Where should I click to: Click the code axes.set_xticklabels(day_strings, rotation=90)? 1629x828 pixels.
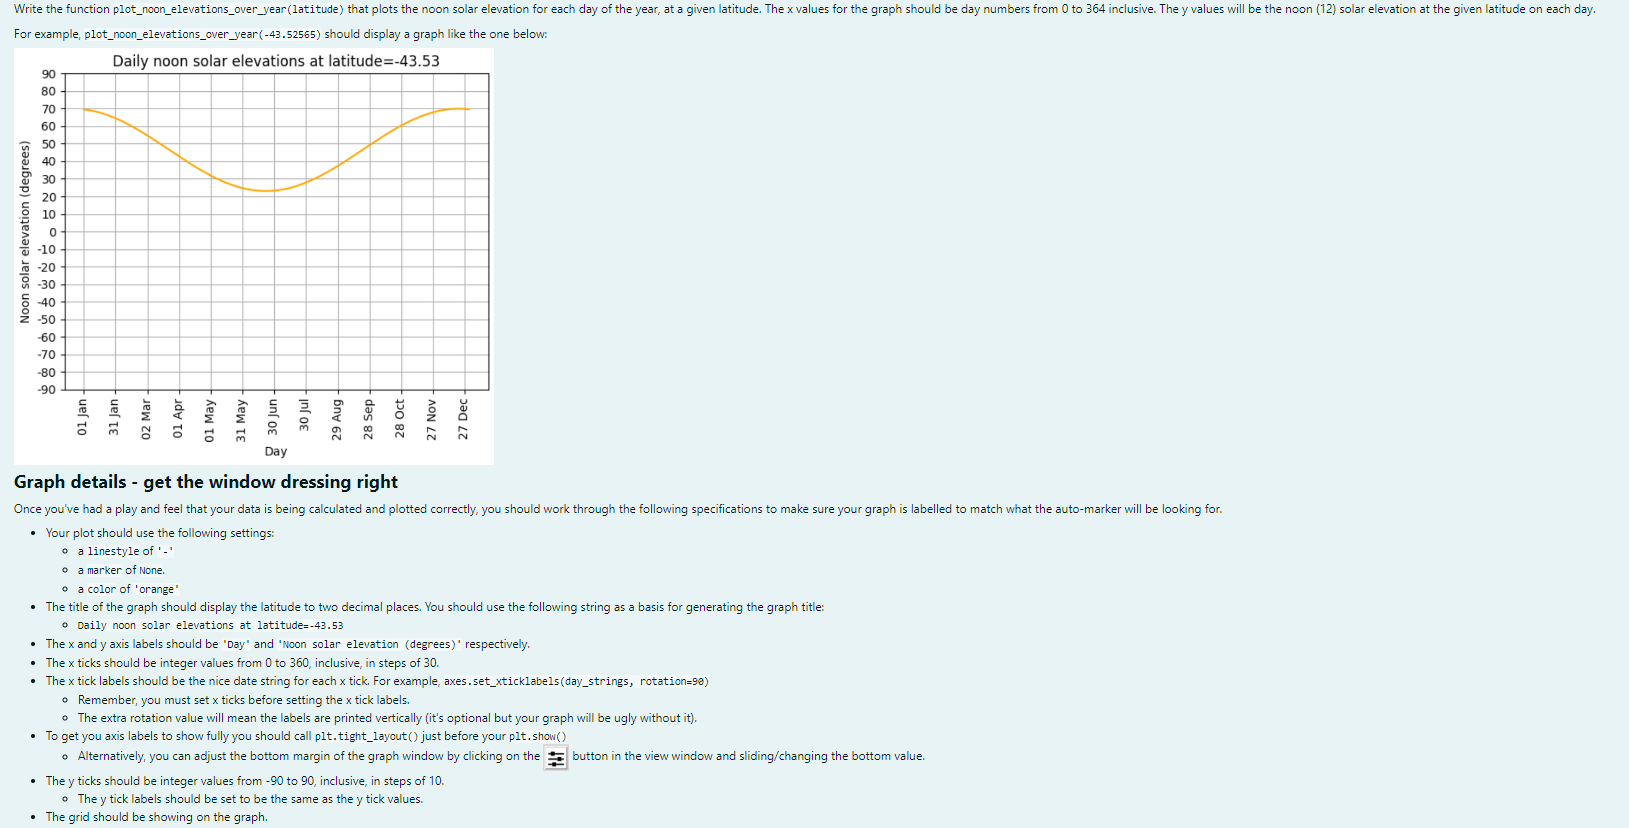[x=576, y=681]
